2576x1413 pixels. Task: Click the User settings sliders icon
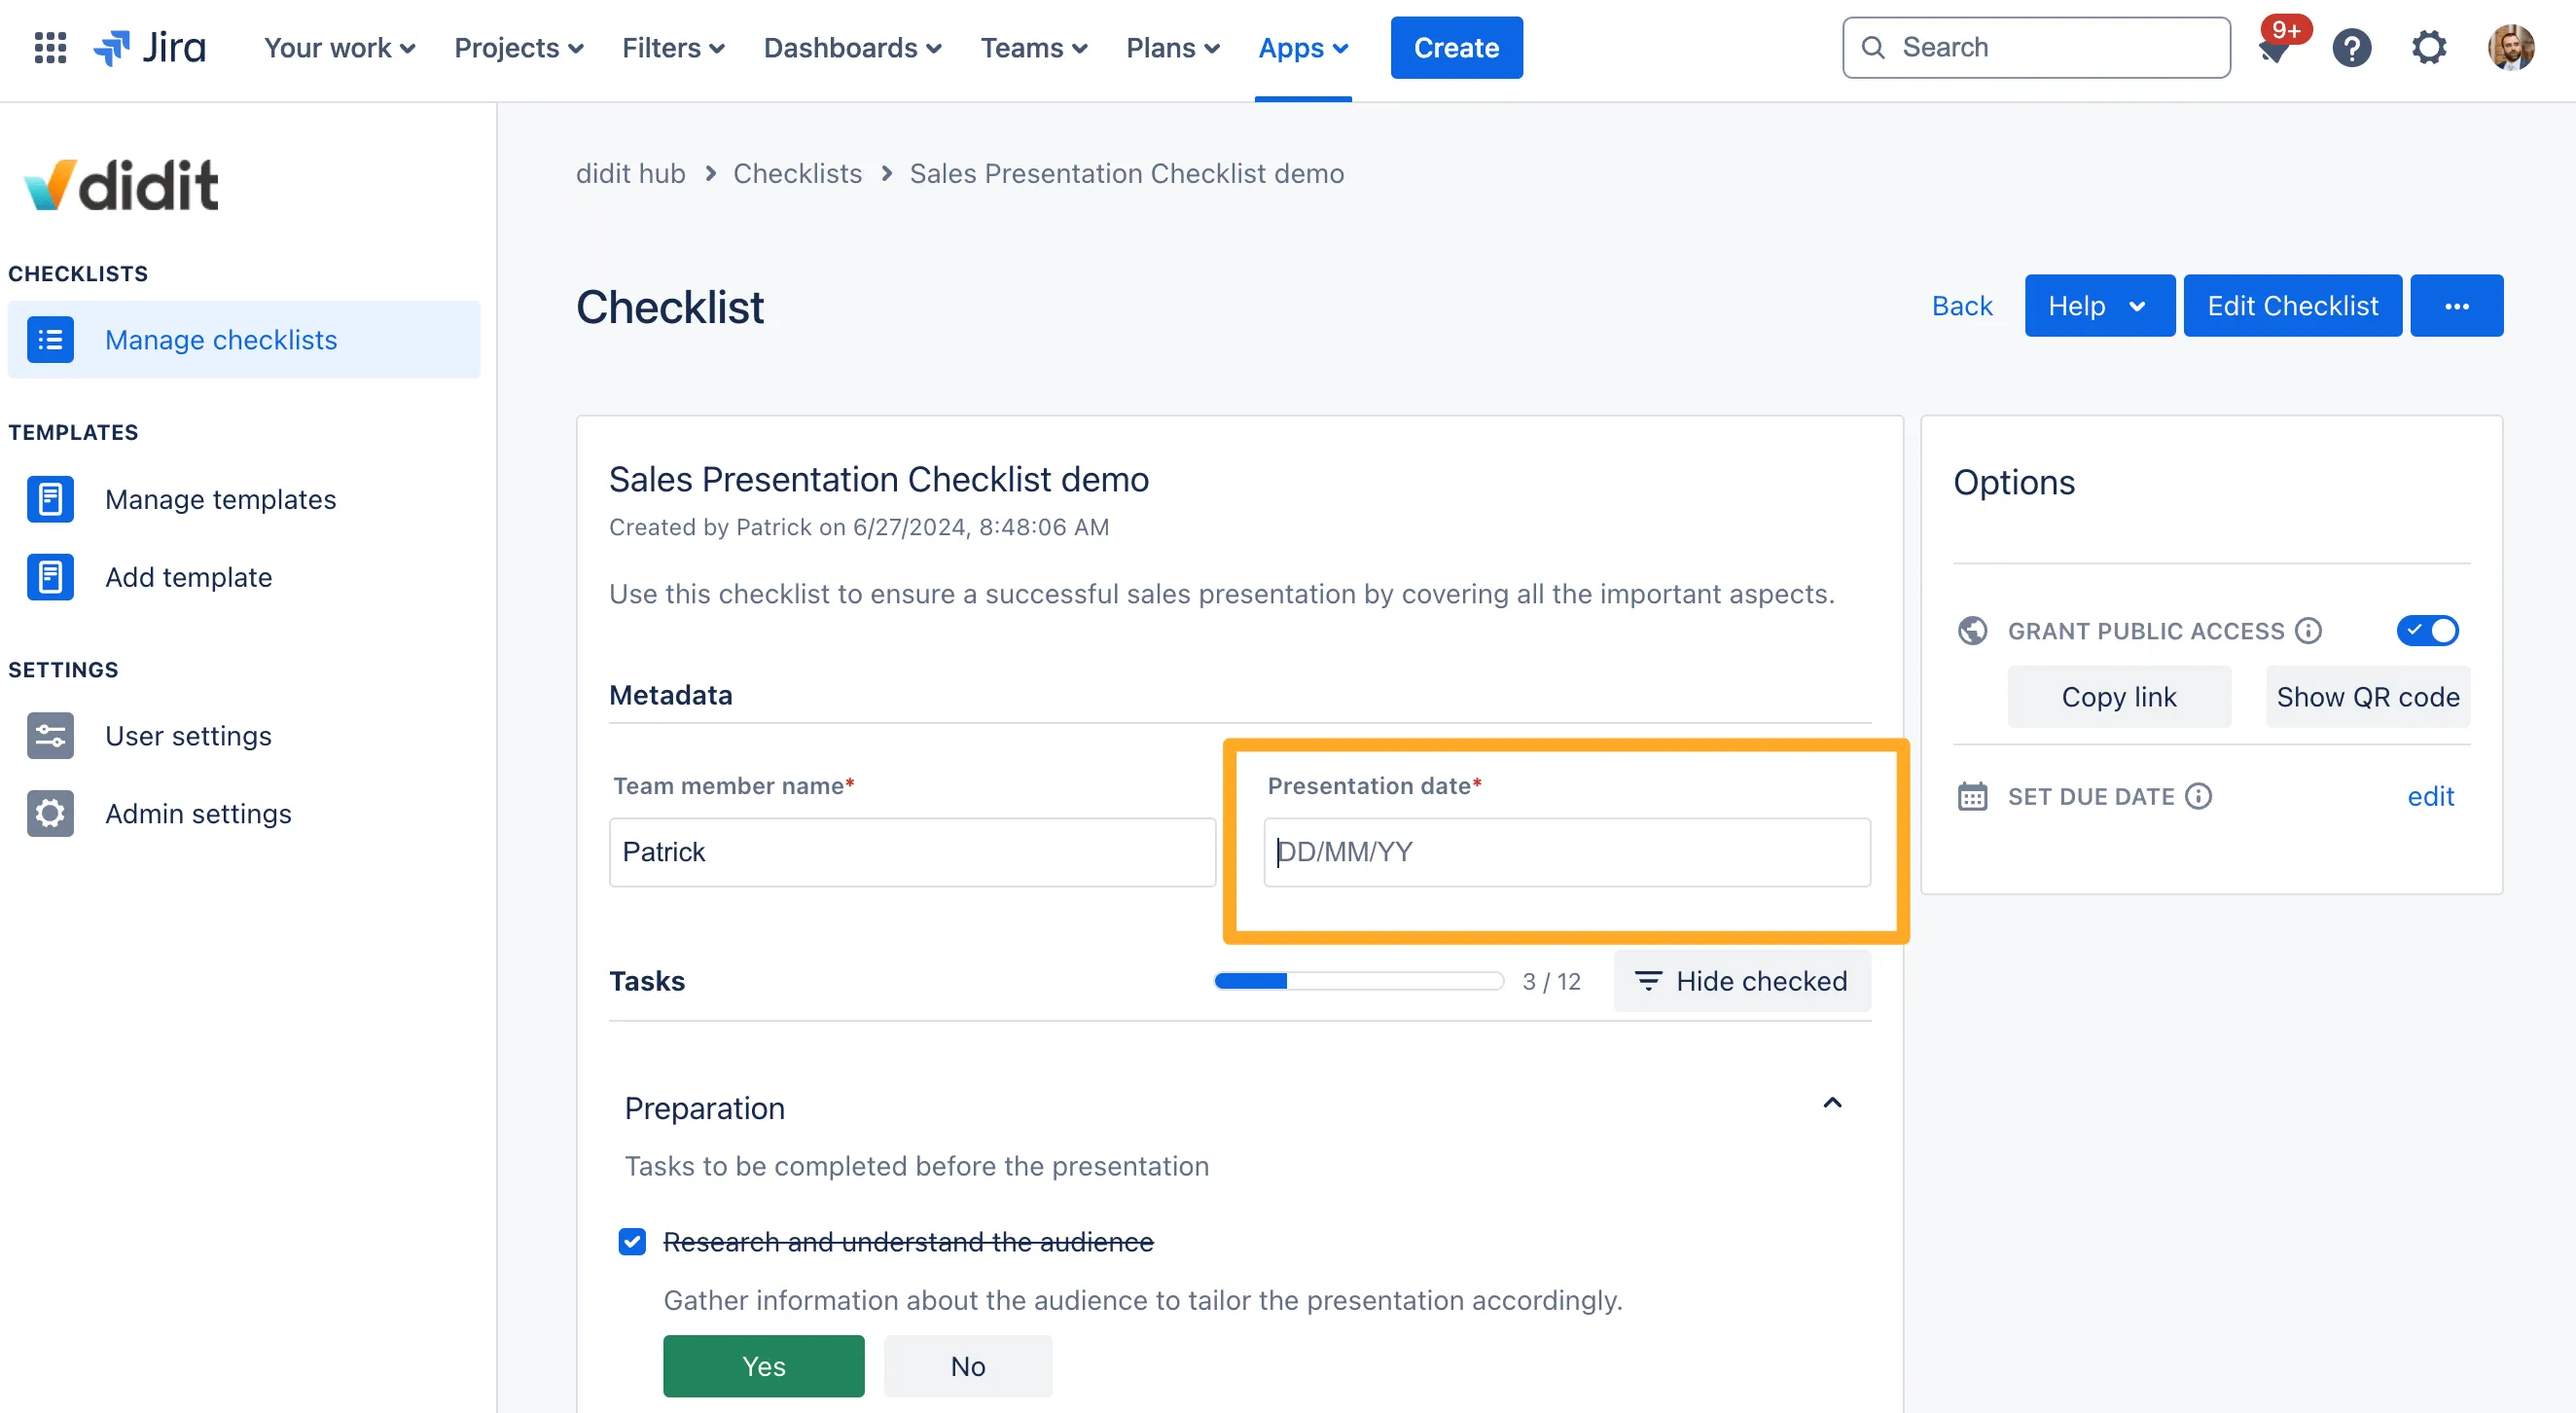[x=50, y=736]
